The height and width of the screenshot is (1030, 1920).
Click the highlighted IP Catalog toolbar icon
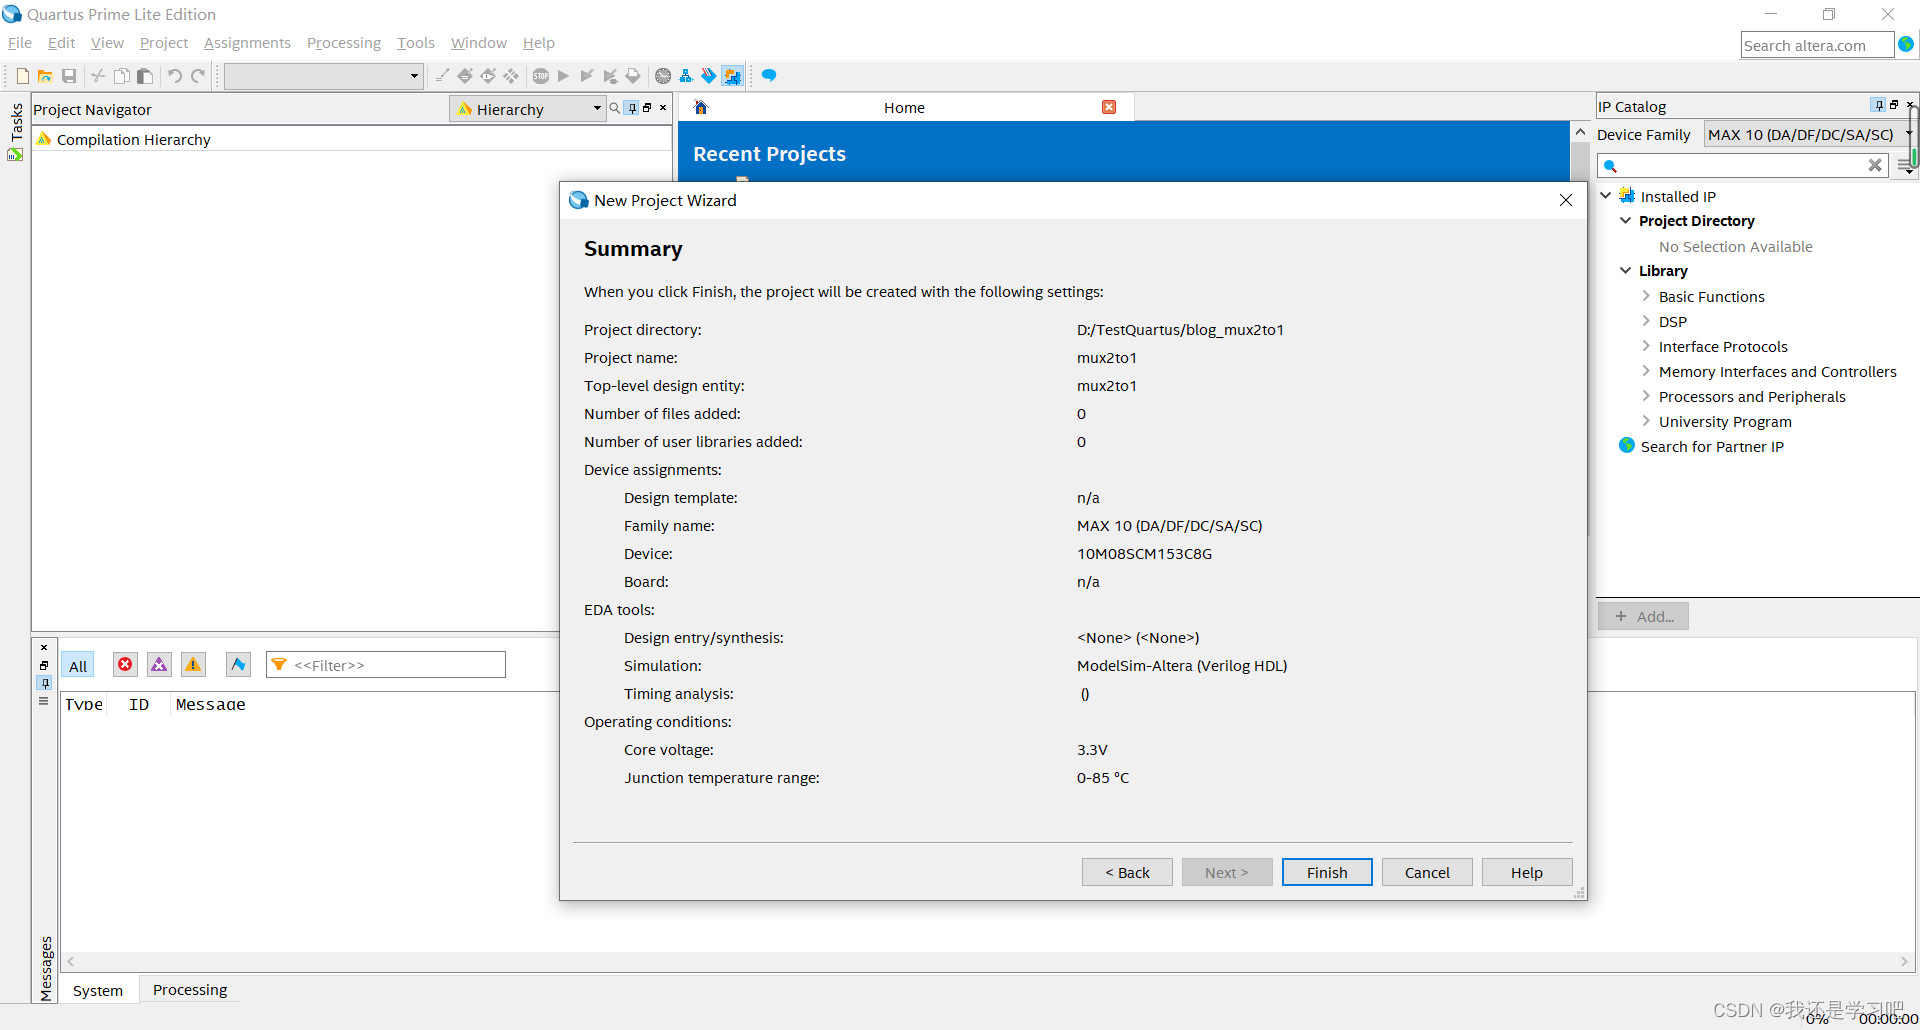[733, 76]
